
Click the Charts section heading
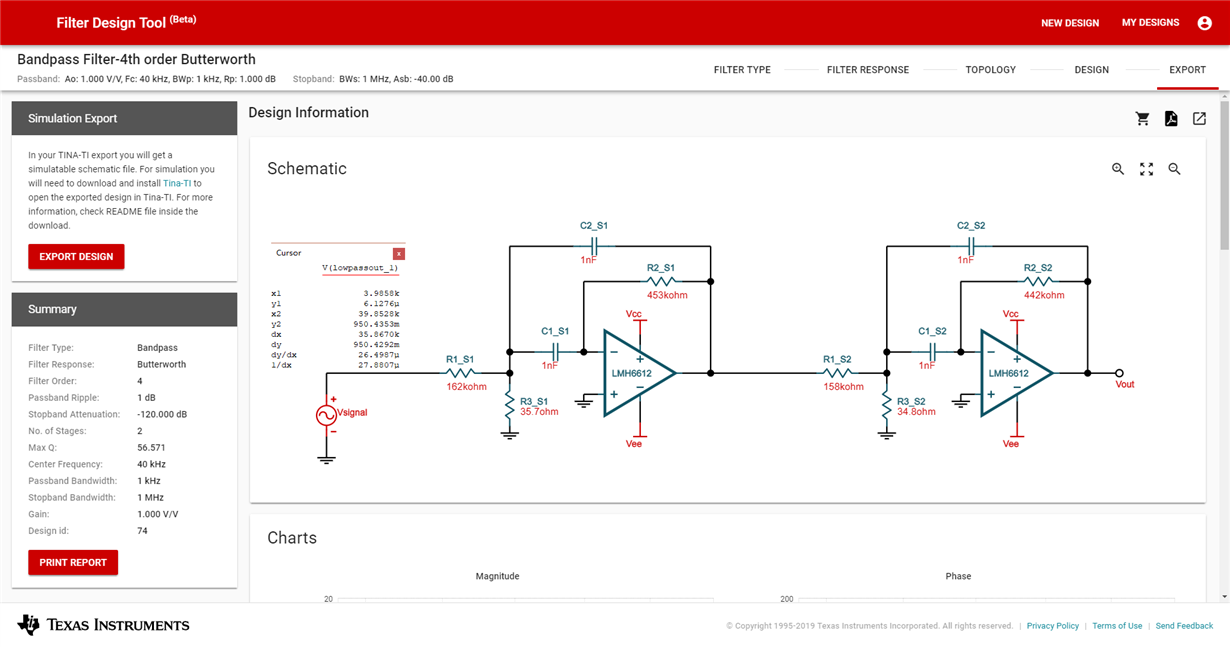pyautogui.click(x=292, y=538)
